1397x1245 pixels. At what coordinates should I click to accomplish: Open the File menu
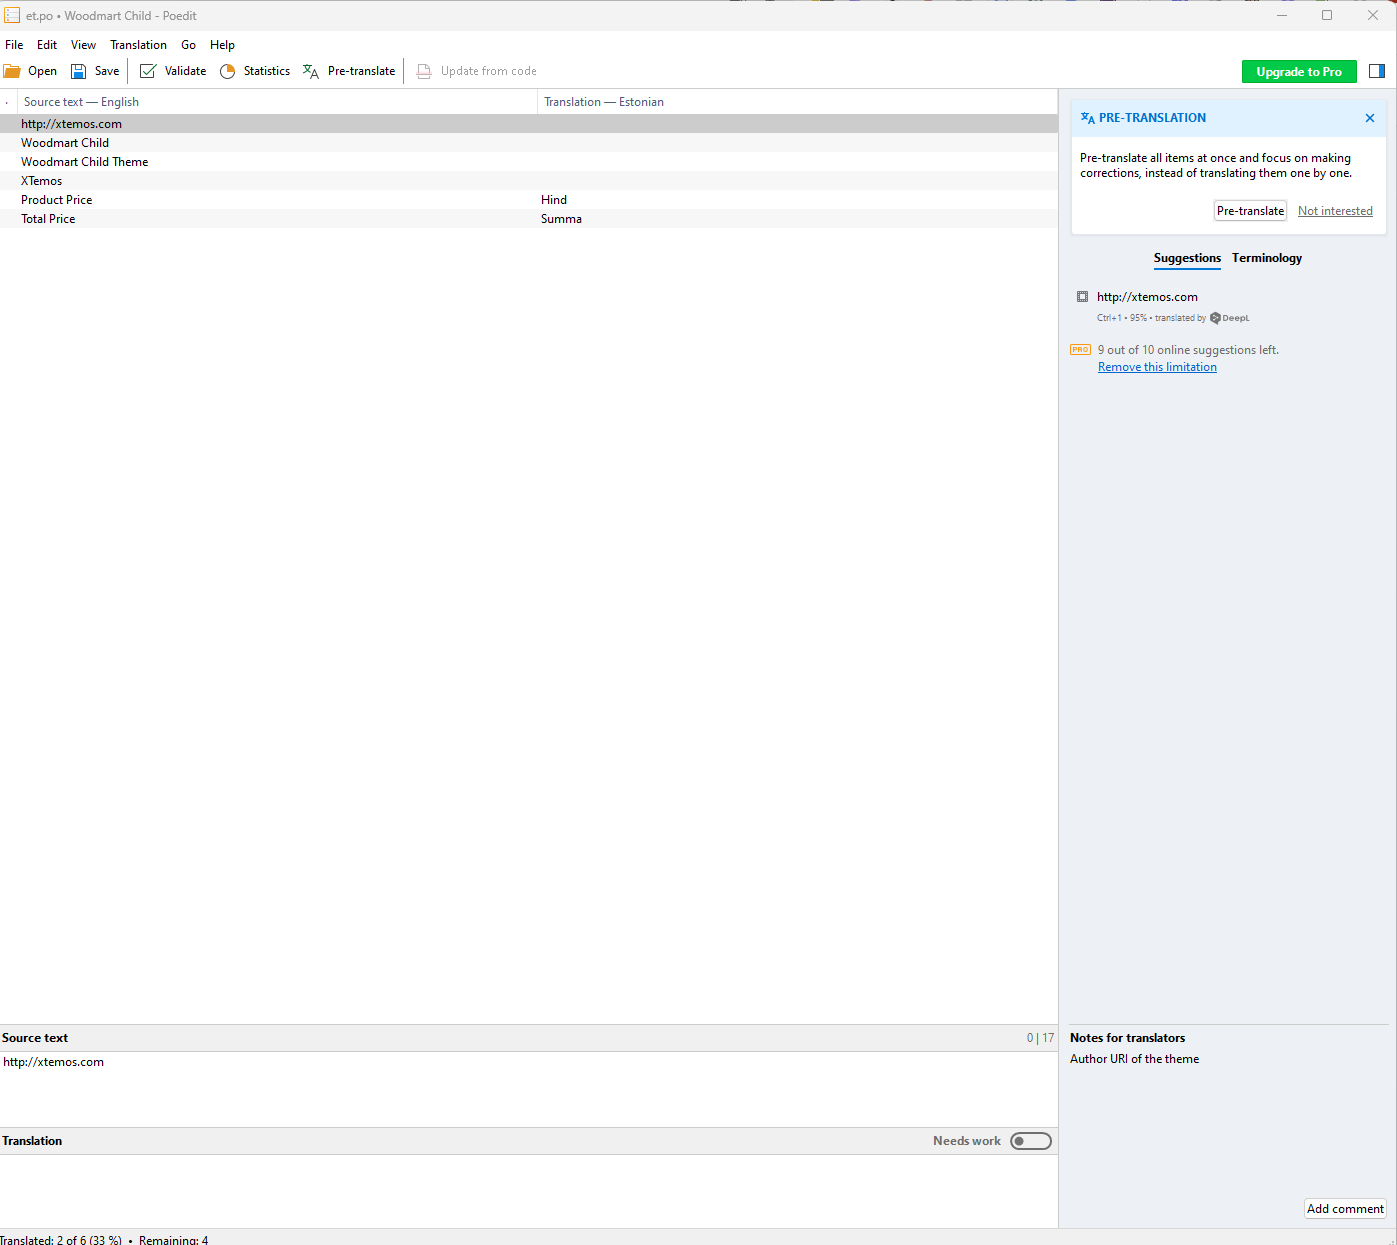click(x=14, y=45)
